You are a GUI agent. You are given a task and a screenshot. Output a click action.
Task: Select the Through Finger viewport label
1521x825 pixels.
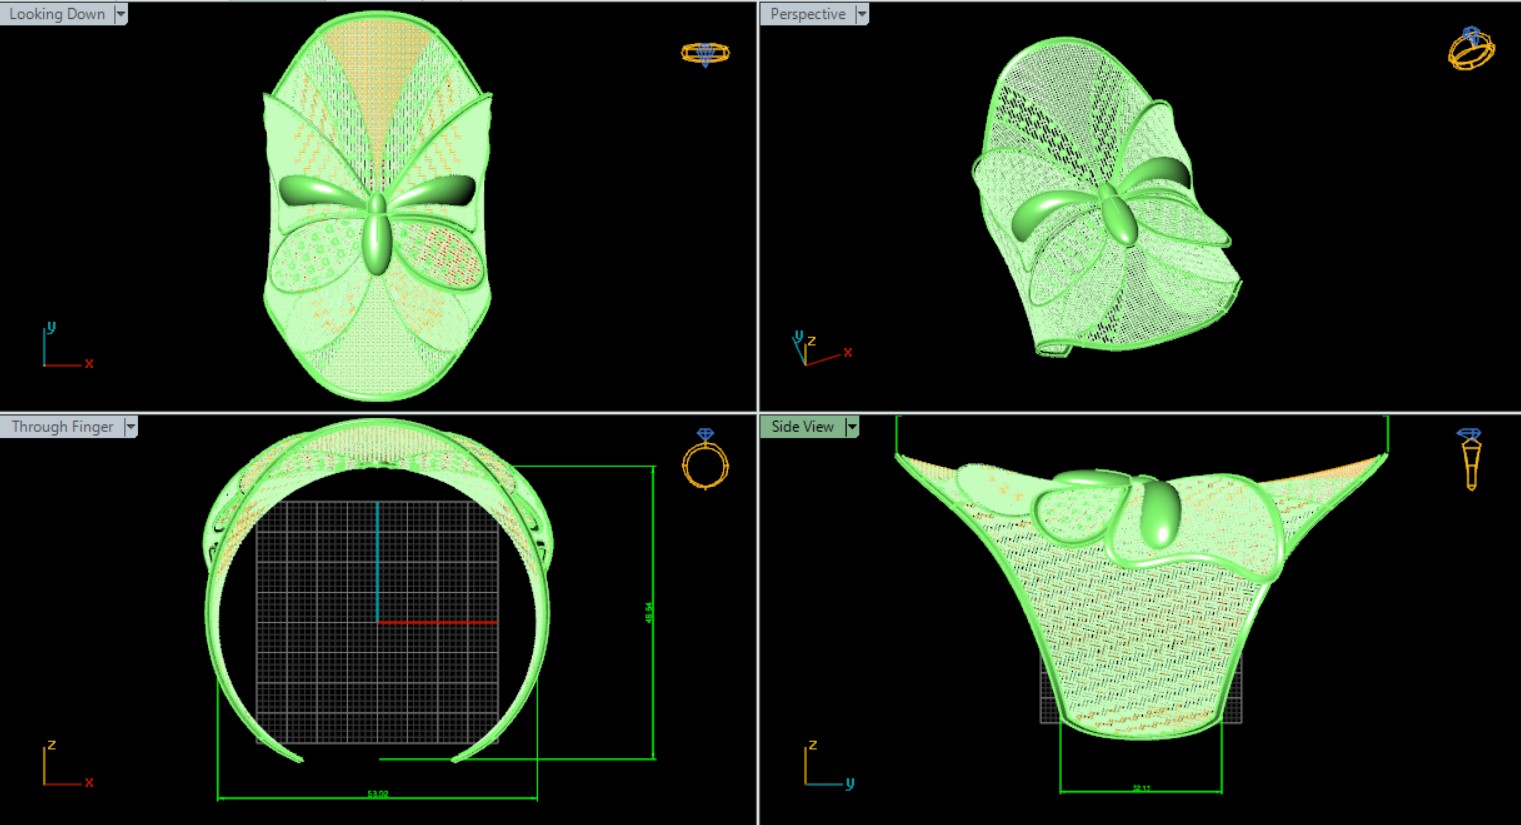(62, 427)
